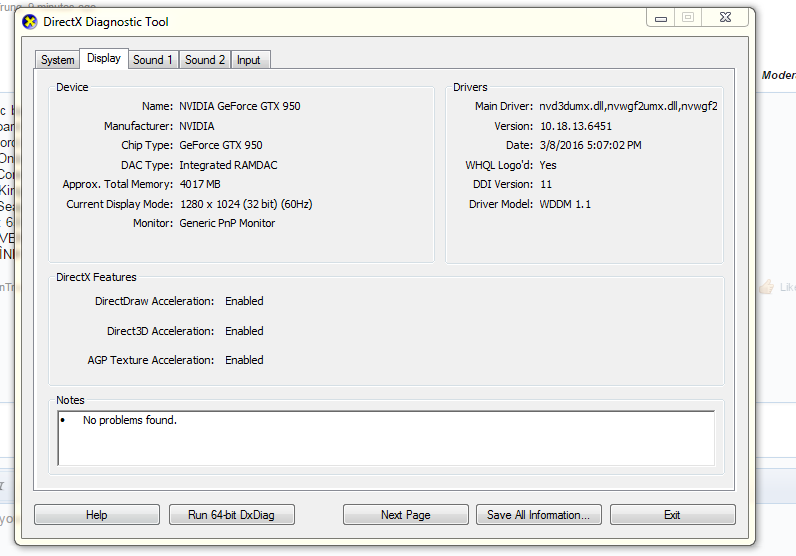Click the device name 'NVIDIA GeForce GTX 950'
This screenshot has width=796, height=556.
pyautogui.click(x=240, y=106)
